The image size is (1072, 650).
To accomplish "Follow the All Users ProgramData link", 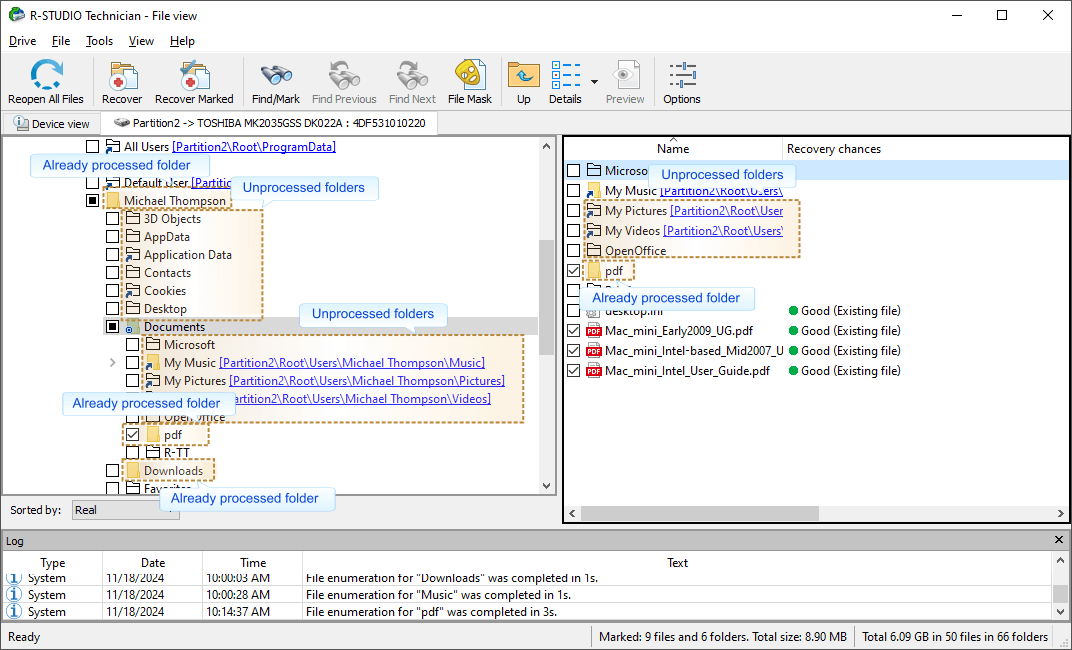I will click(254, 146).
